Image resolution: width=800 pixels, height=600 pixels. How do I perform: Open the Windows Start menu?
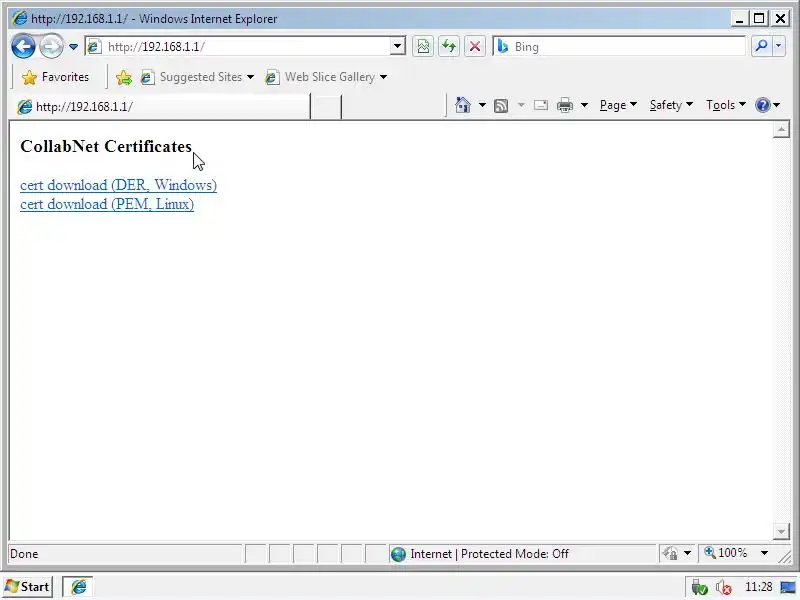click(27, 587)
